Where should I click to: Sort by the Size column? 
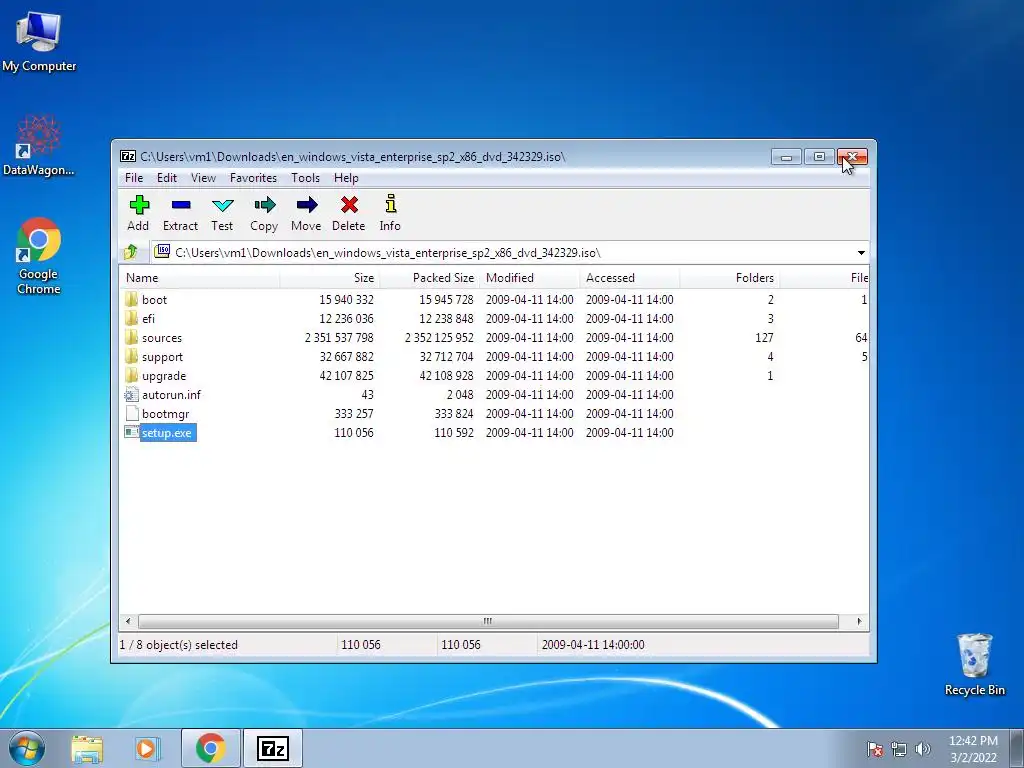click(330, 278)
